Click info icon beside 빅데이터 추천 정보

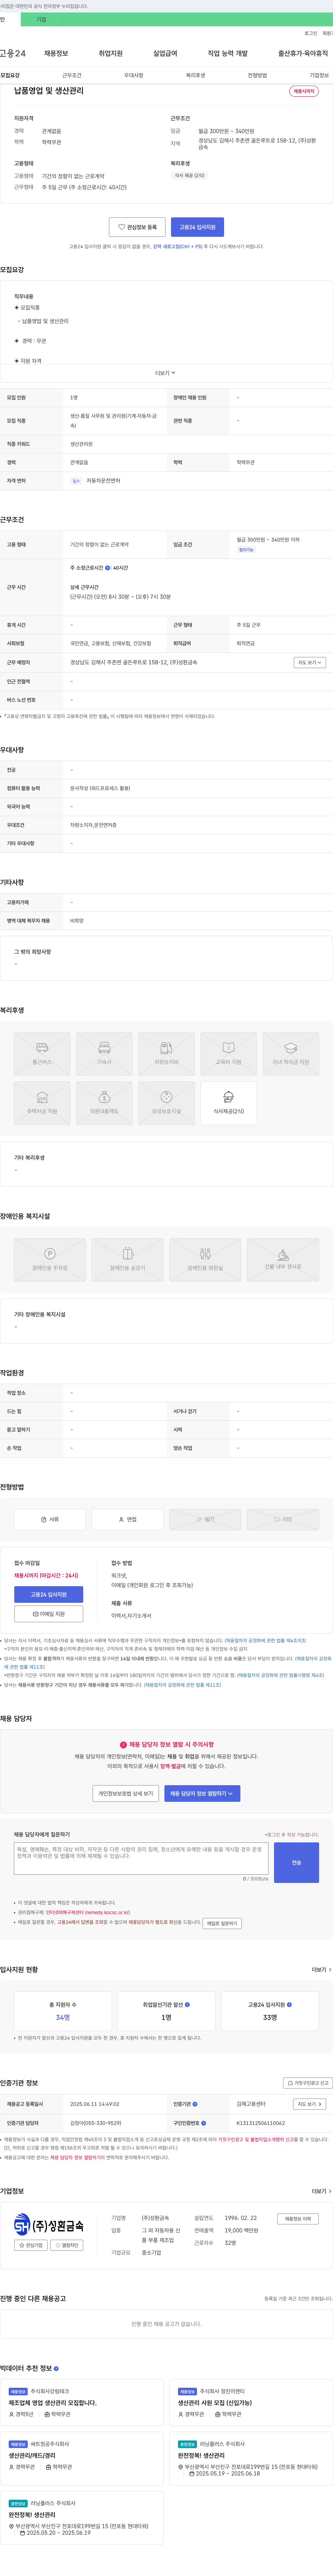[56, 2368]
